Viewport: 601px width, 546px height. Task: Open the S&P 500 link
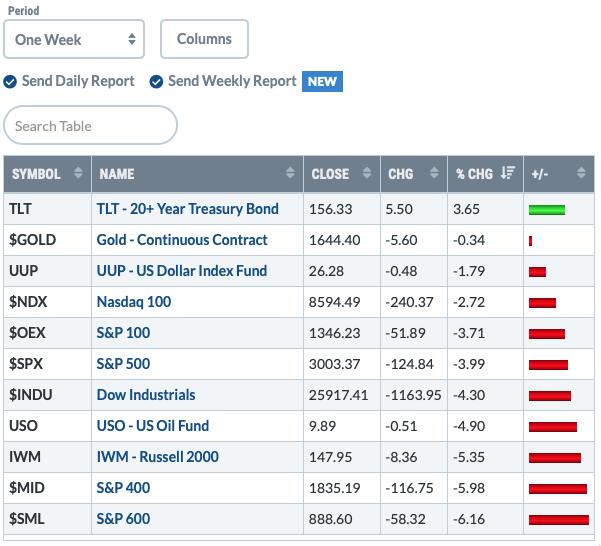(x=123, y=364)
